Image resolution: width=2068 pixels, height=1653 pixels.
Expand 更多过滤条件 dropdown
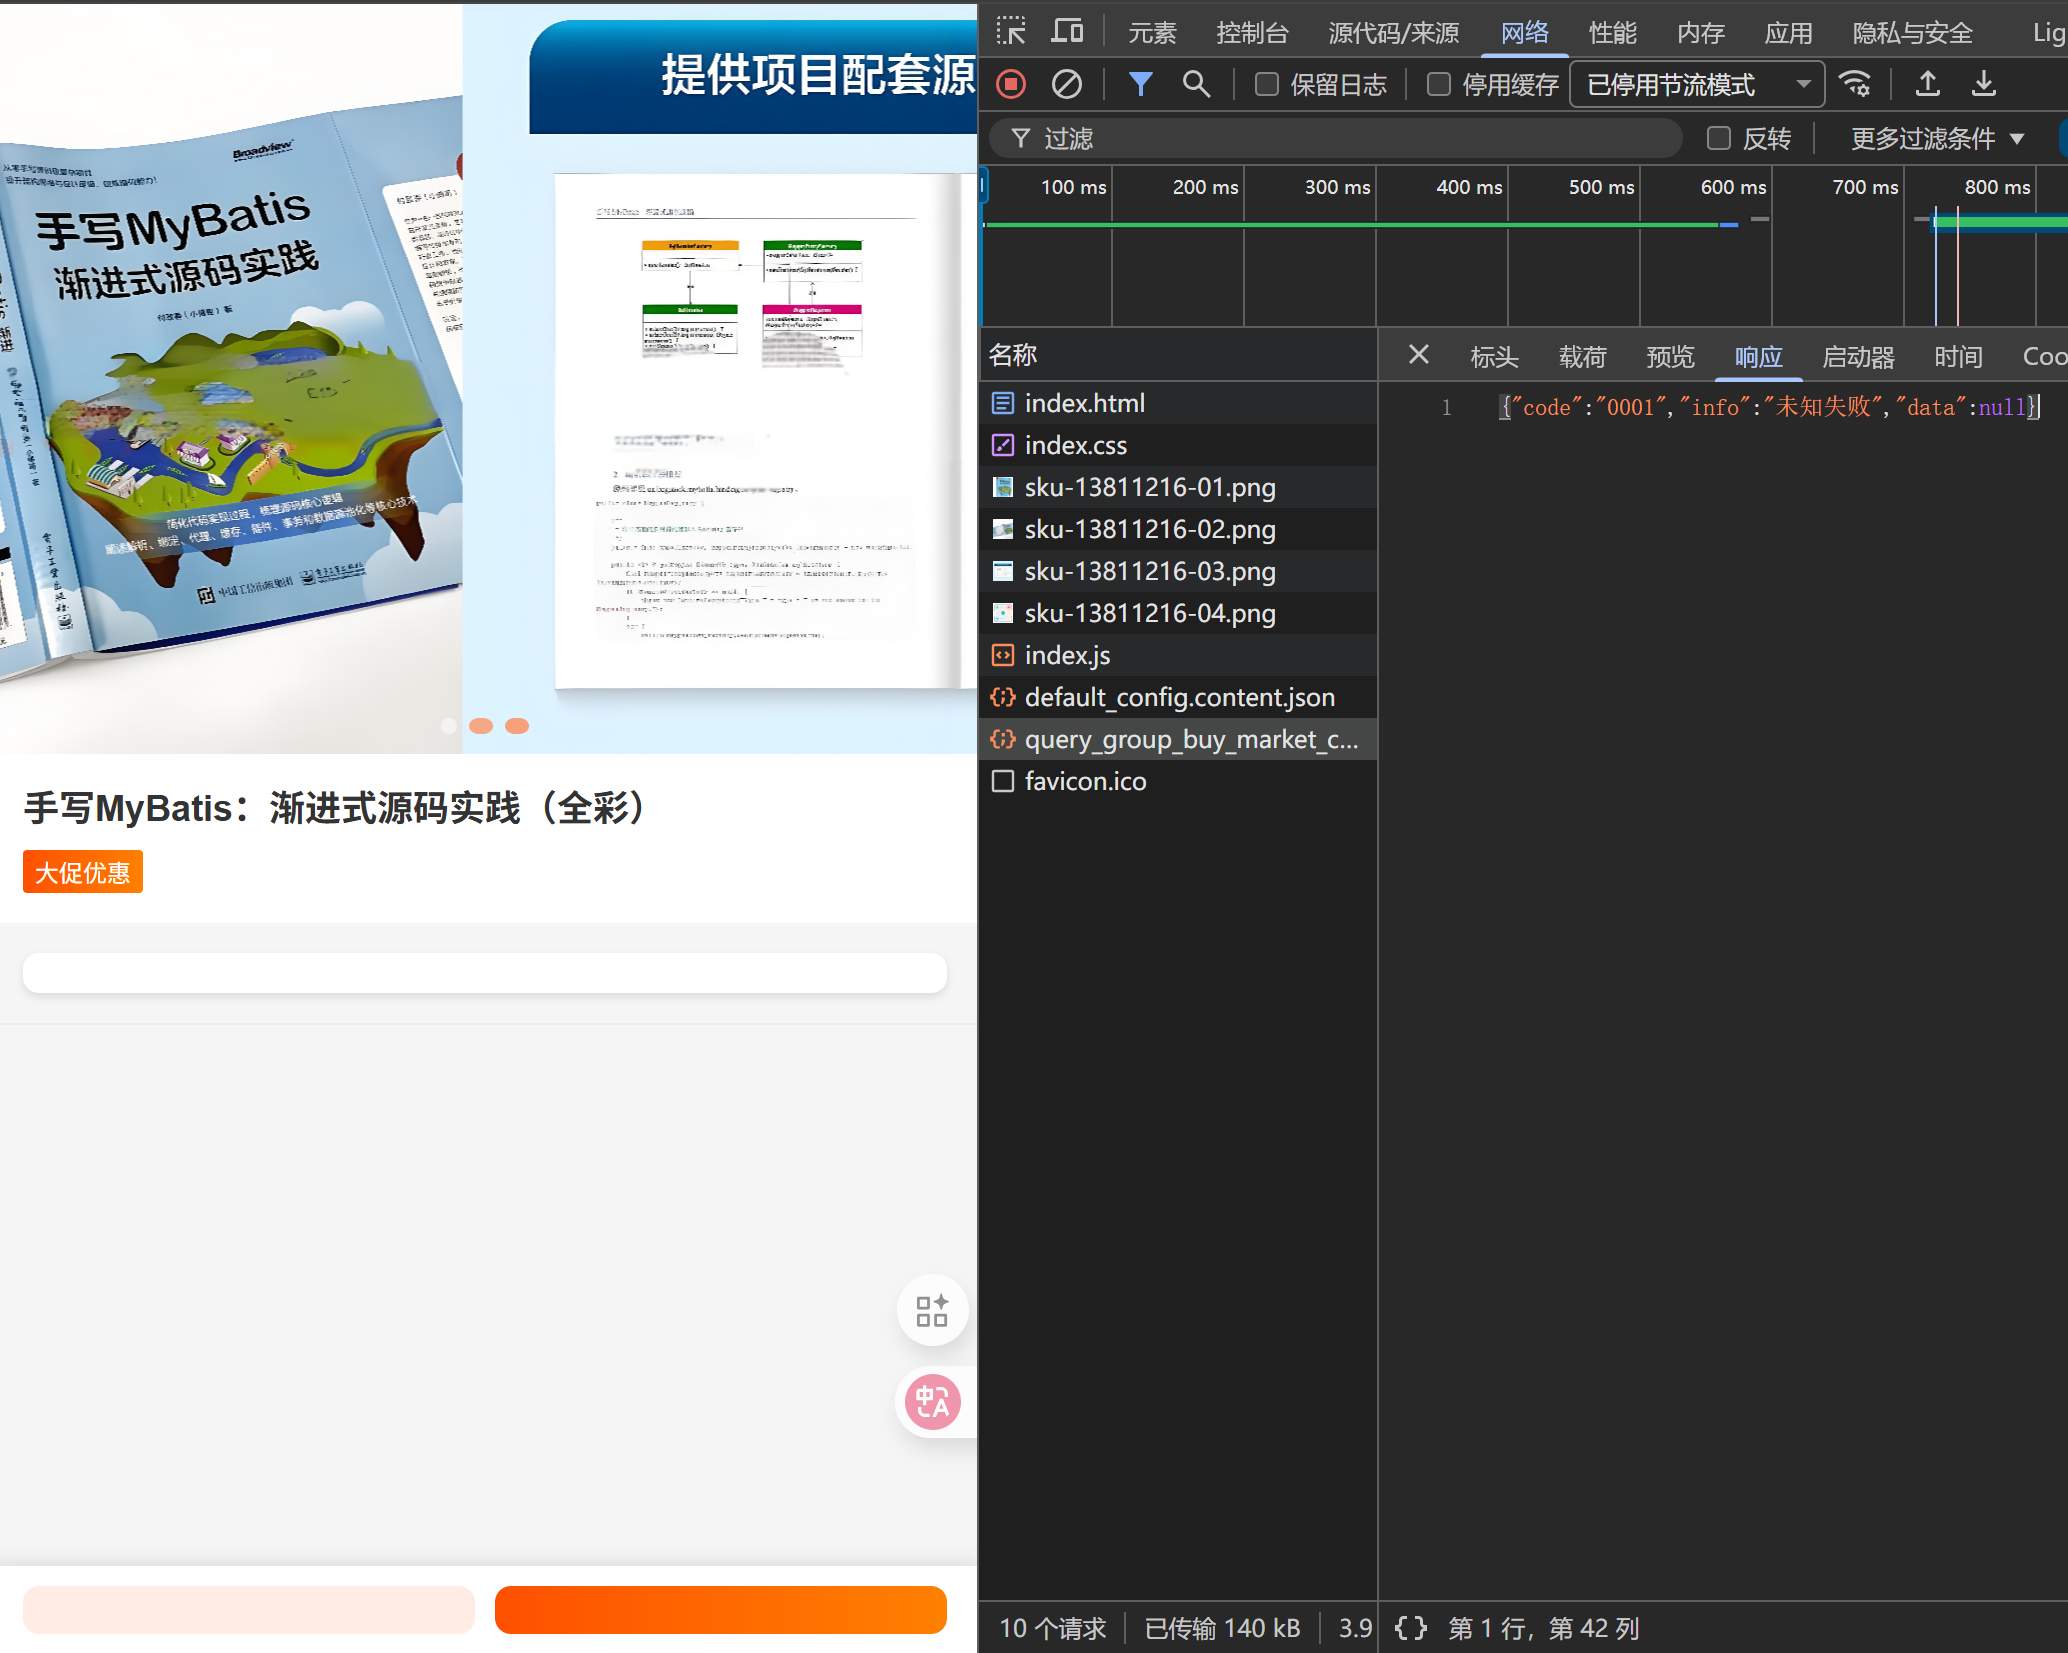[1937, 139]
